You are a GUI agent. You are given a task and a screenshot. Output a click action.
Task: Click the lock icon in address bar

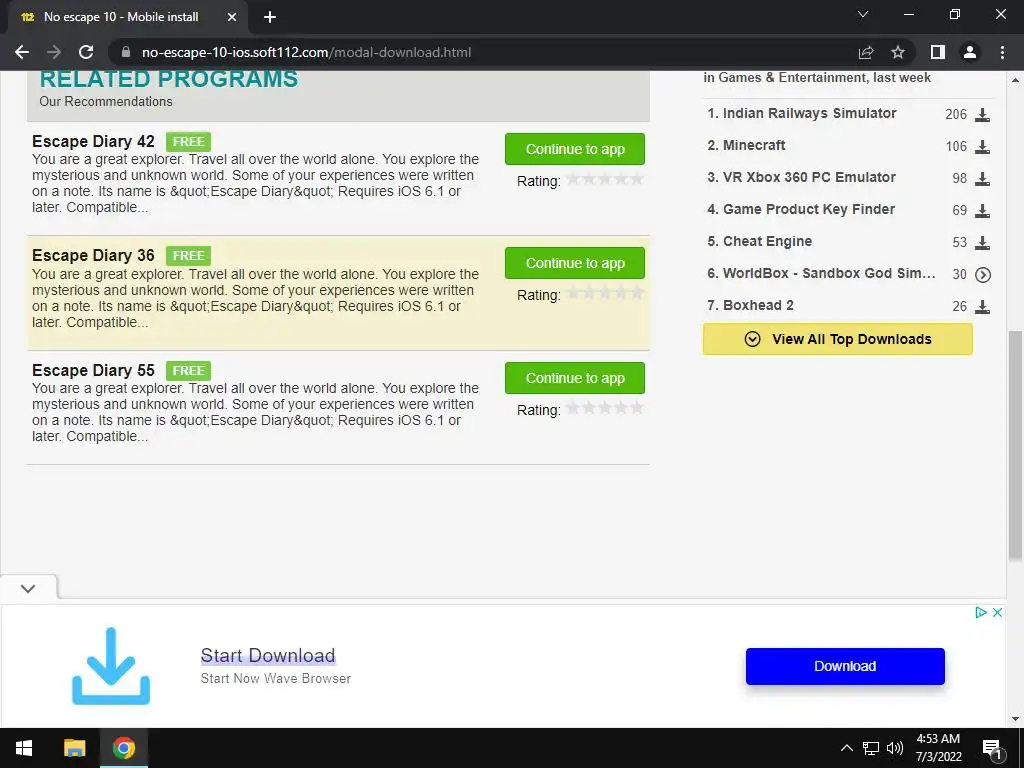126,52
